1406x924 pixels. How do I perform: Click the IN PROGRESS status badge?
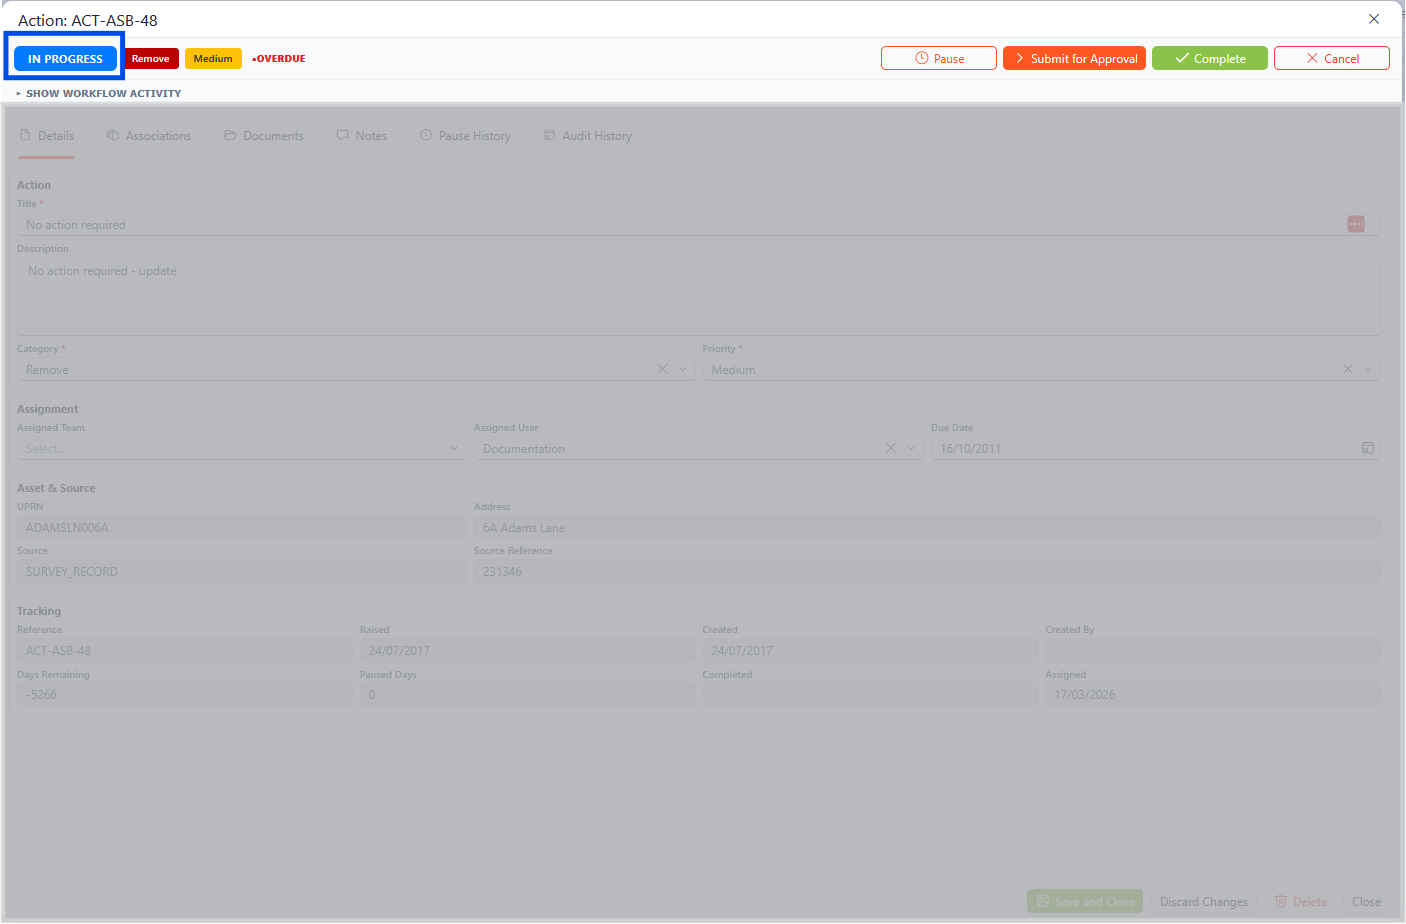click(x=65, y=59)
